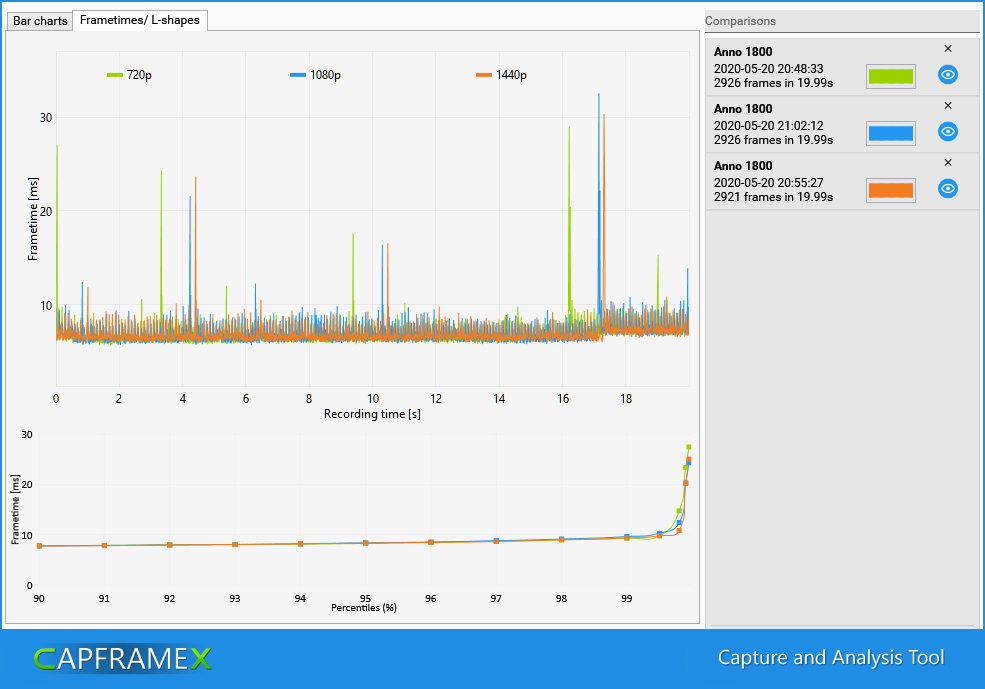
Task: Remove the 20:55:27 record from Comparisons
Action: [x=948, y=162]
